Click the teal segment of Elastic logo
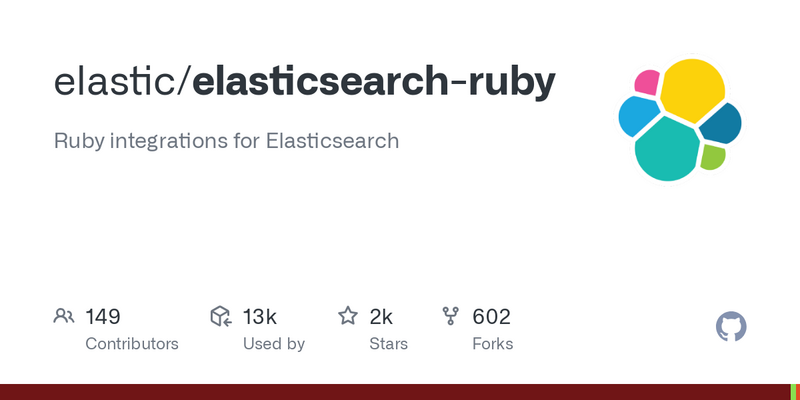 pos(666,149)
